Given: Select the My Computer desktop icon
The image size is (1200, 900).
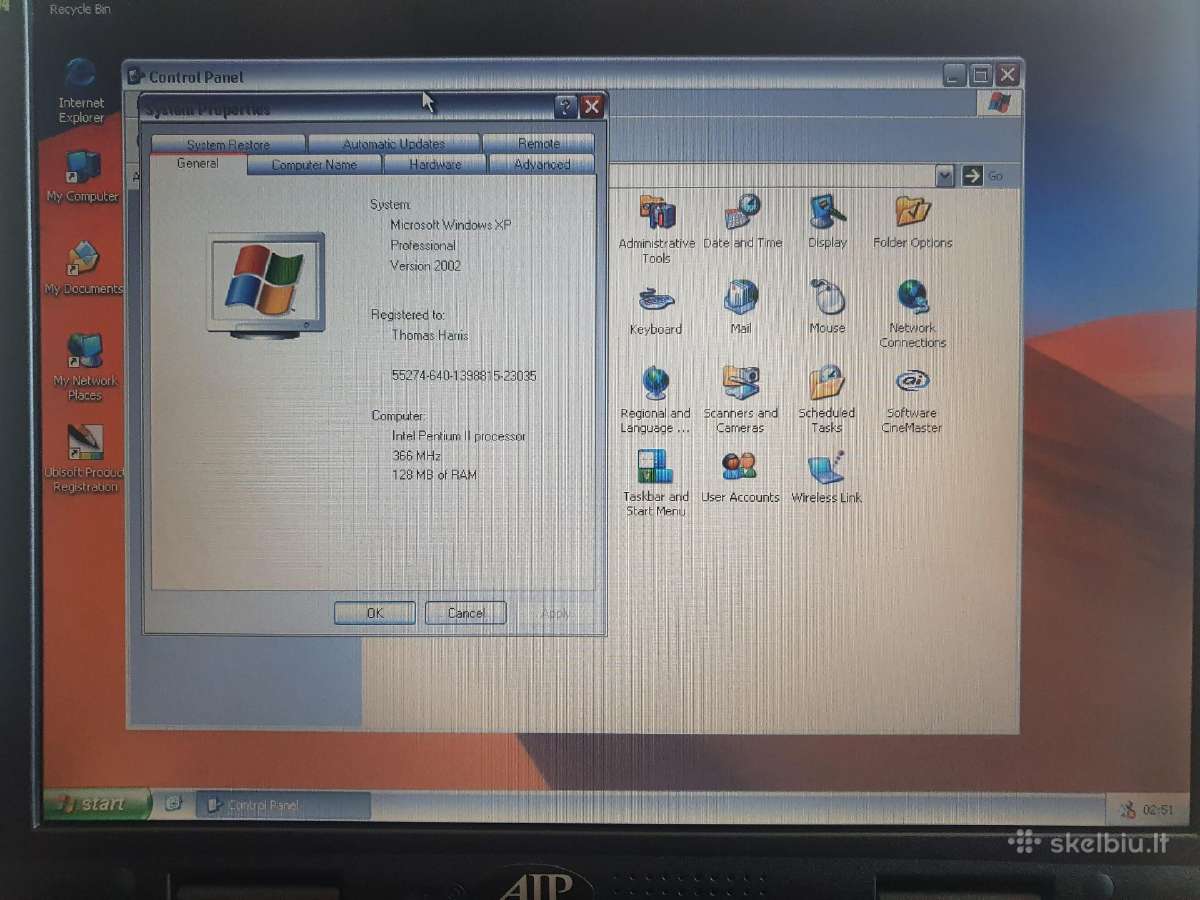Looking at the screenshot, I should (x=82, y=177).
